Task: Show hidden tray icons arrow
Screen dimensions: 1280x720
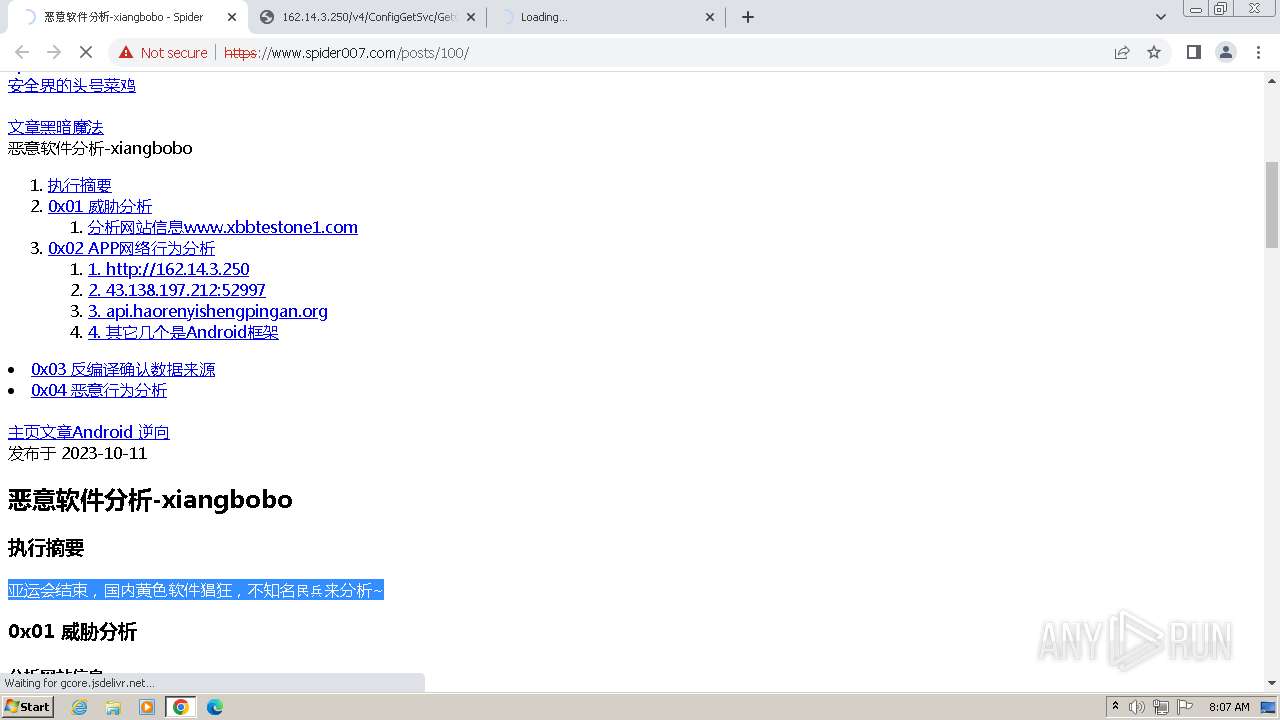Action: coord(1115,707)
